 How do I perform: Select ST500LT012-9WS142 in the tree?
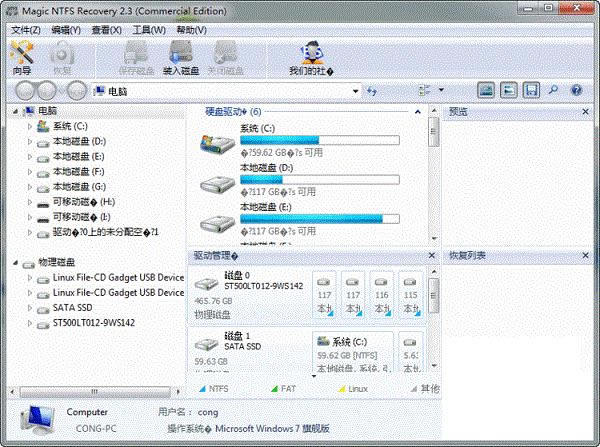[94, 323]
